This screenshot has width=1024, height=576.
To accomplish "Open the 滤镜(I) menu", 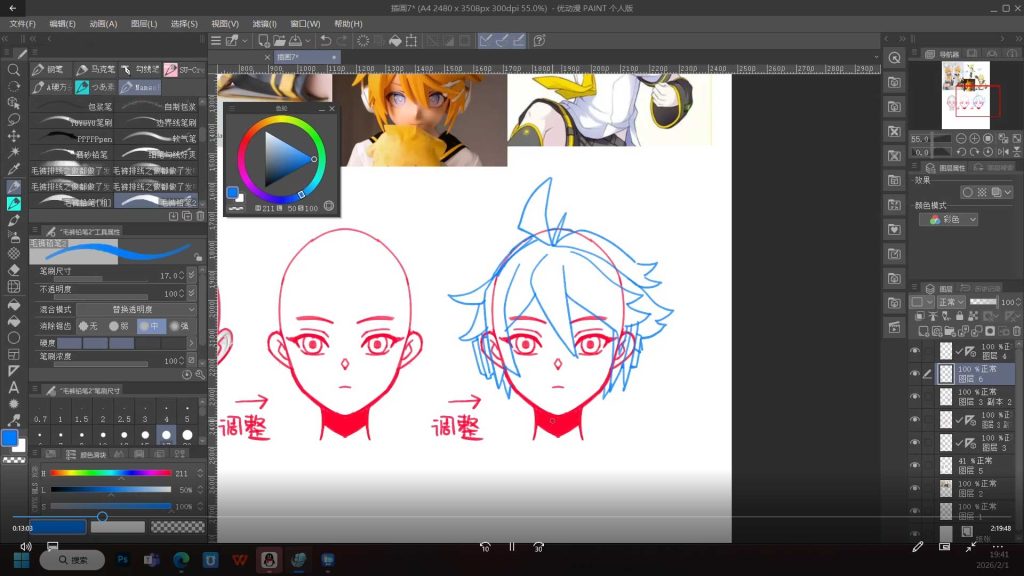I will point(264,24).
